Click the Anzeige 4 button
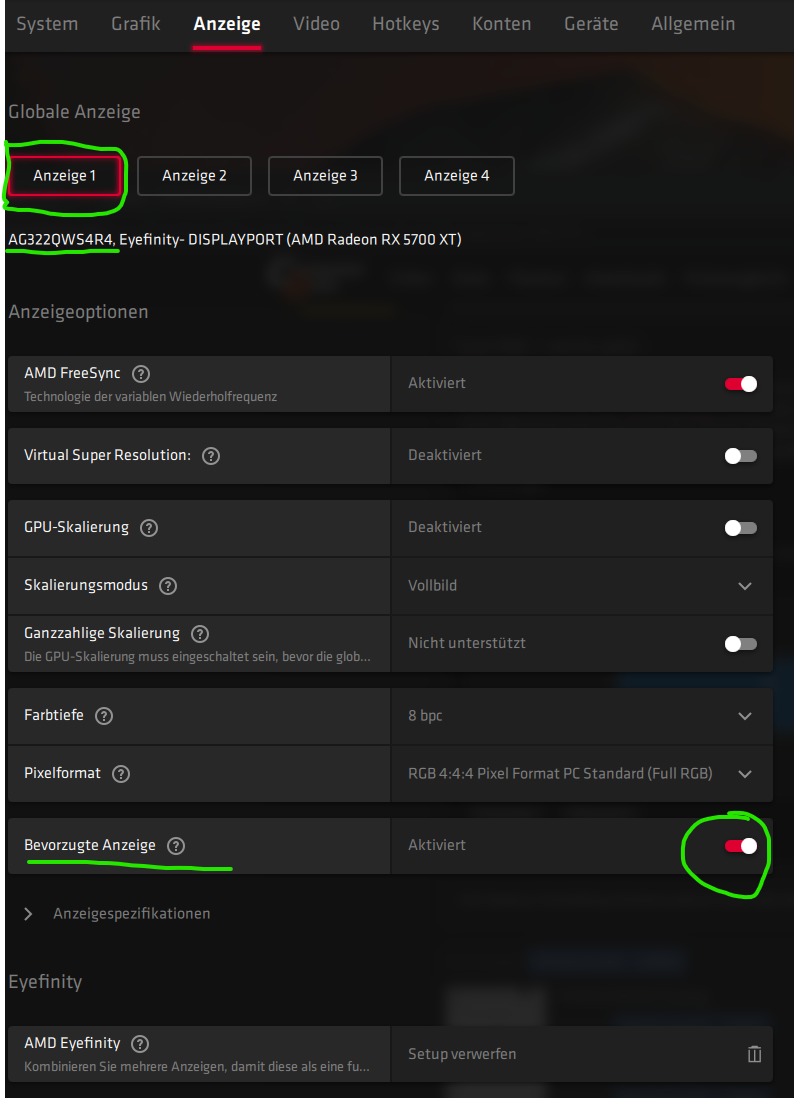The height and width of the screenshot is (1098, 794). click(457, 176)
